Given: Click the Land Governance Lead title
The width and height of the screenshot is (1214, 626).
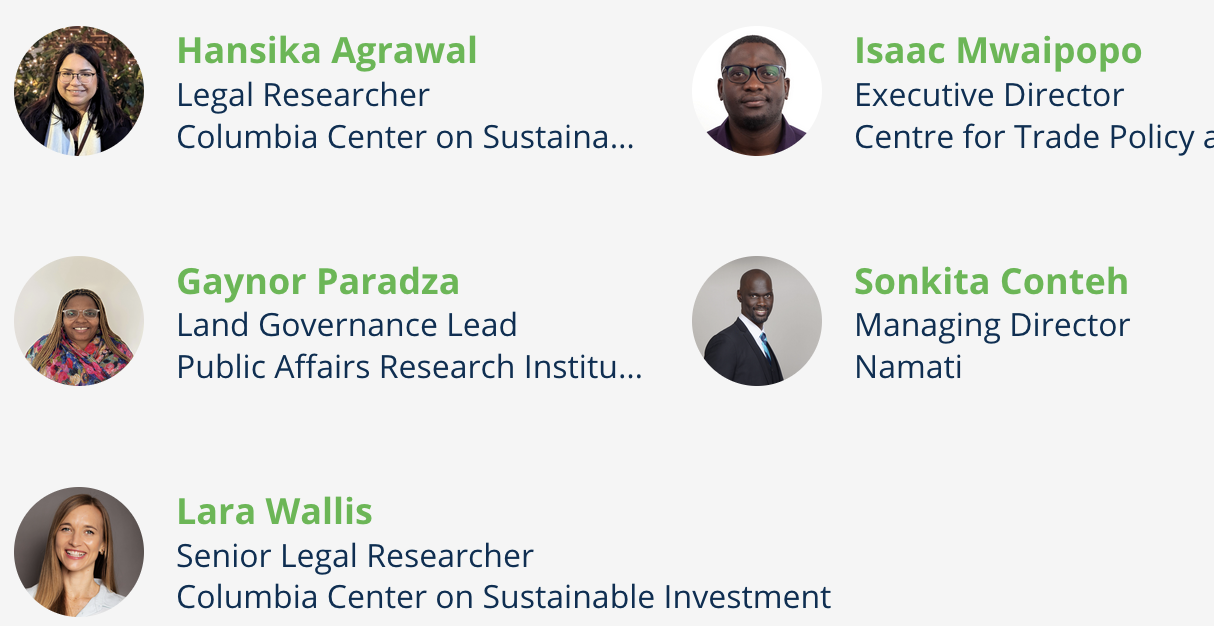Looking at the screenshot, I should click(347, 325).
